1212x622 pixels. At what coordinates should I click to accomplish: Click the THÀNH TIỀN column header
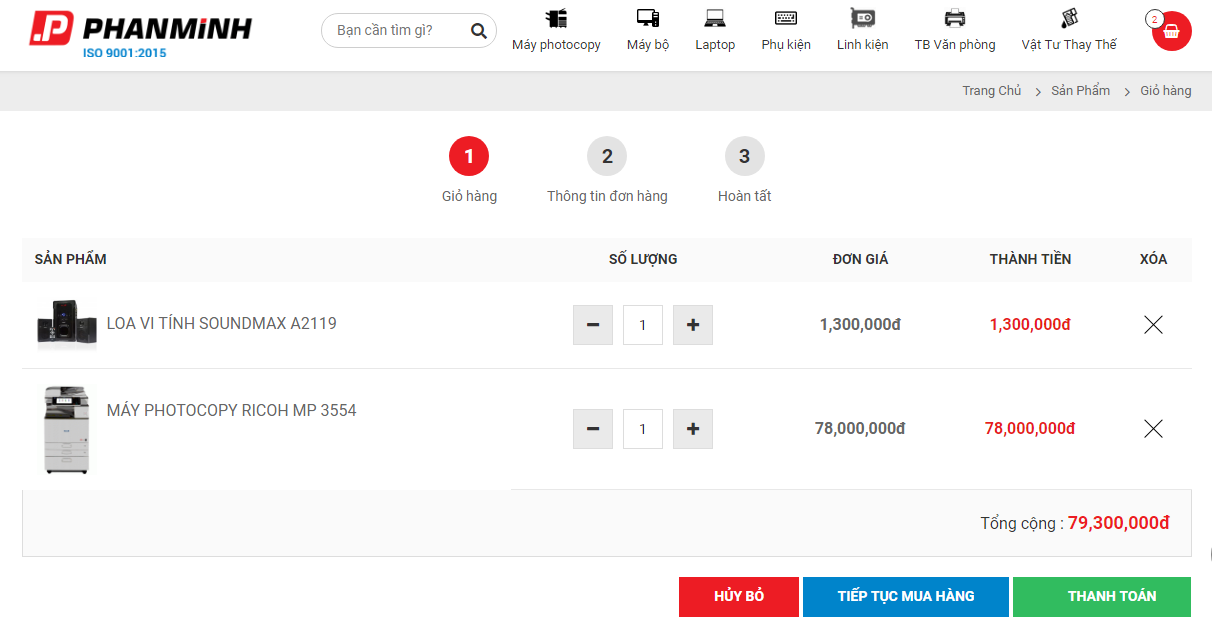[x=1030, y=259]
